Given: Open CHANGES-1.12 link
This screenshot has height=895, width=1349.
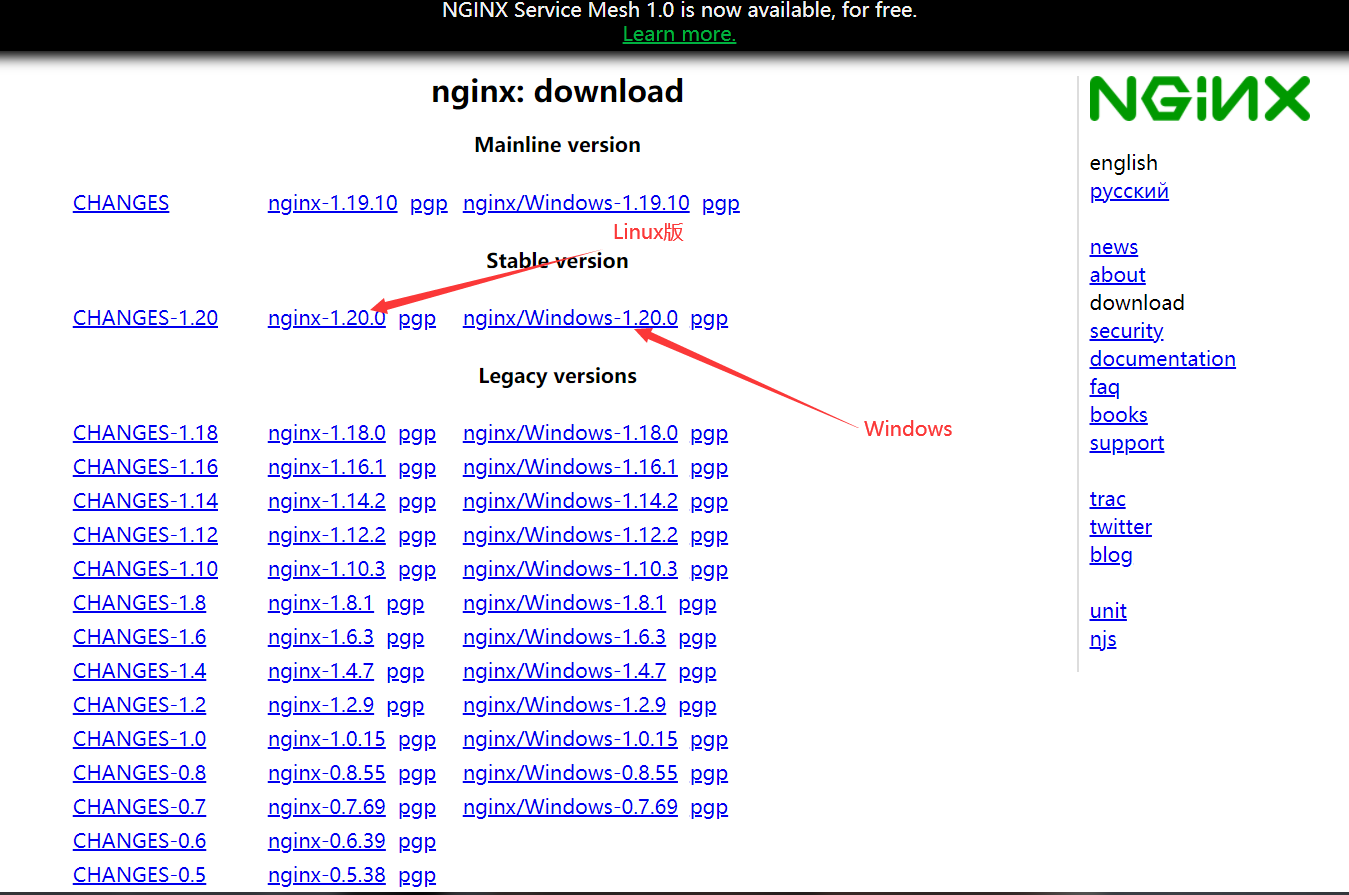Looking at the screenshot, I should click(x=145, y=535).
